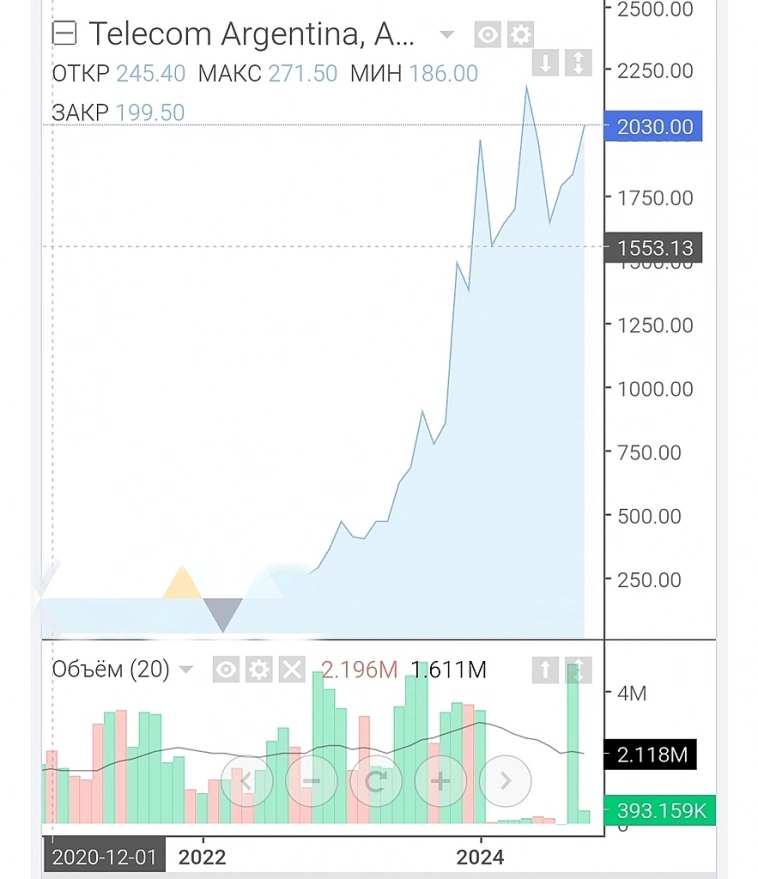Toggle Telecom Argentina series visibility eye
This screenshot has width=758, height=879.
point(487,36)
